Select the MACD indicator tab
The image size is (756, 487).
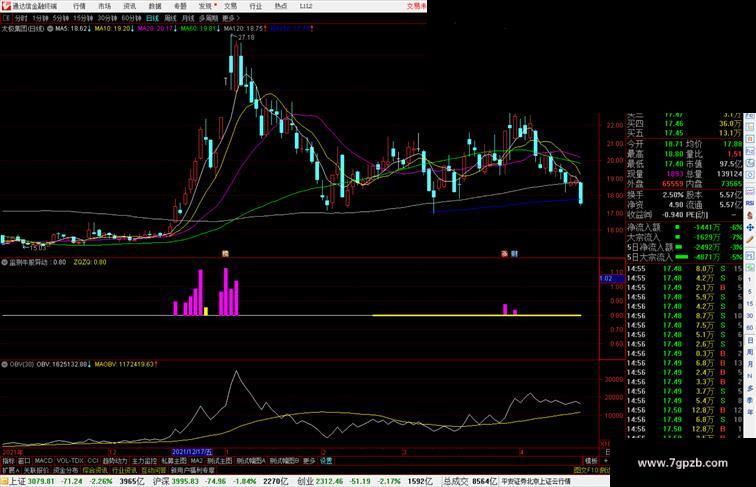43,461
